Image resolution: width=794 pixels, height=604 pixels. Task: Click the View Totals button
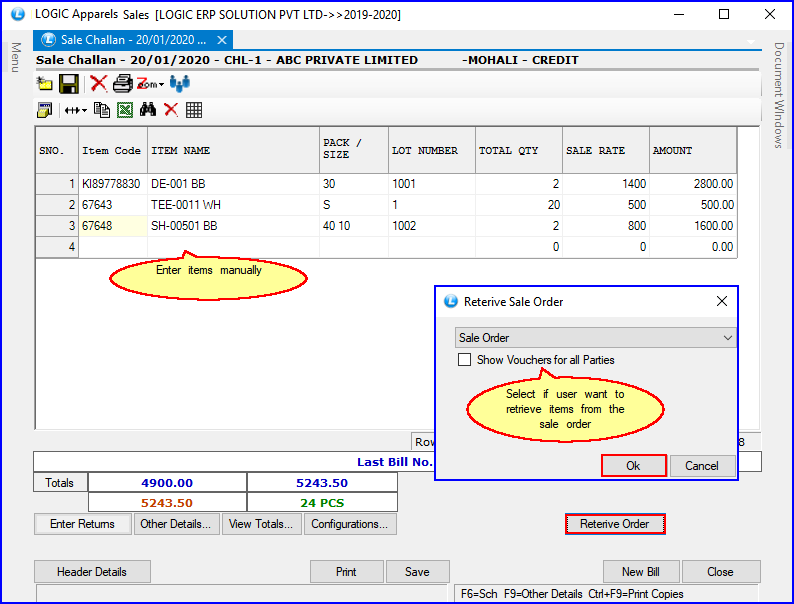261,524
